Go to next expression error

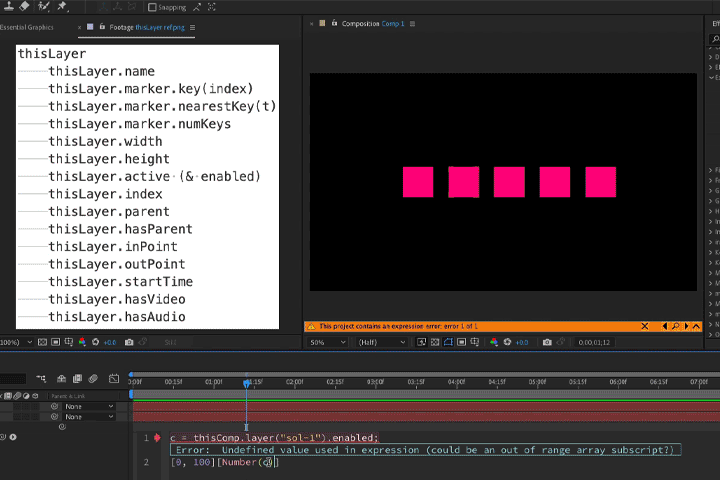[686, 326]
